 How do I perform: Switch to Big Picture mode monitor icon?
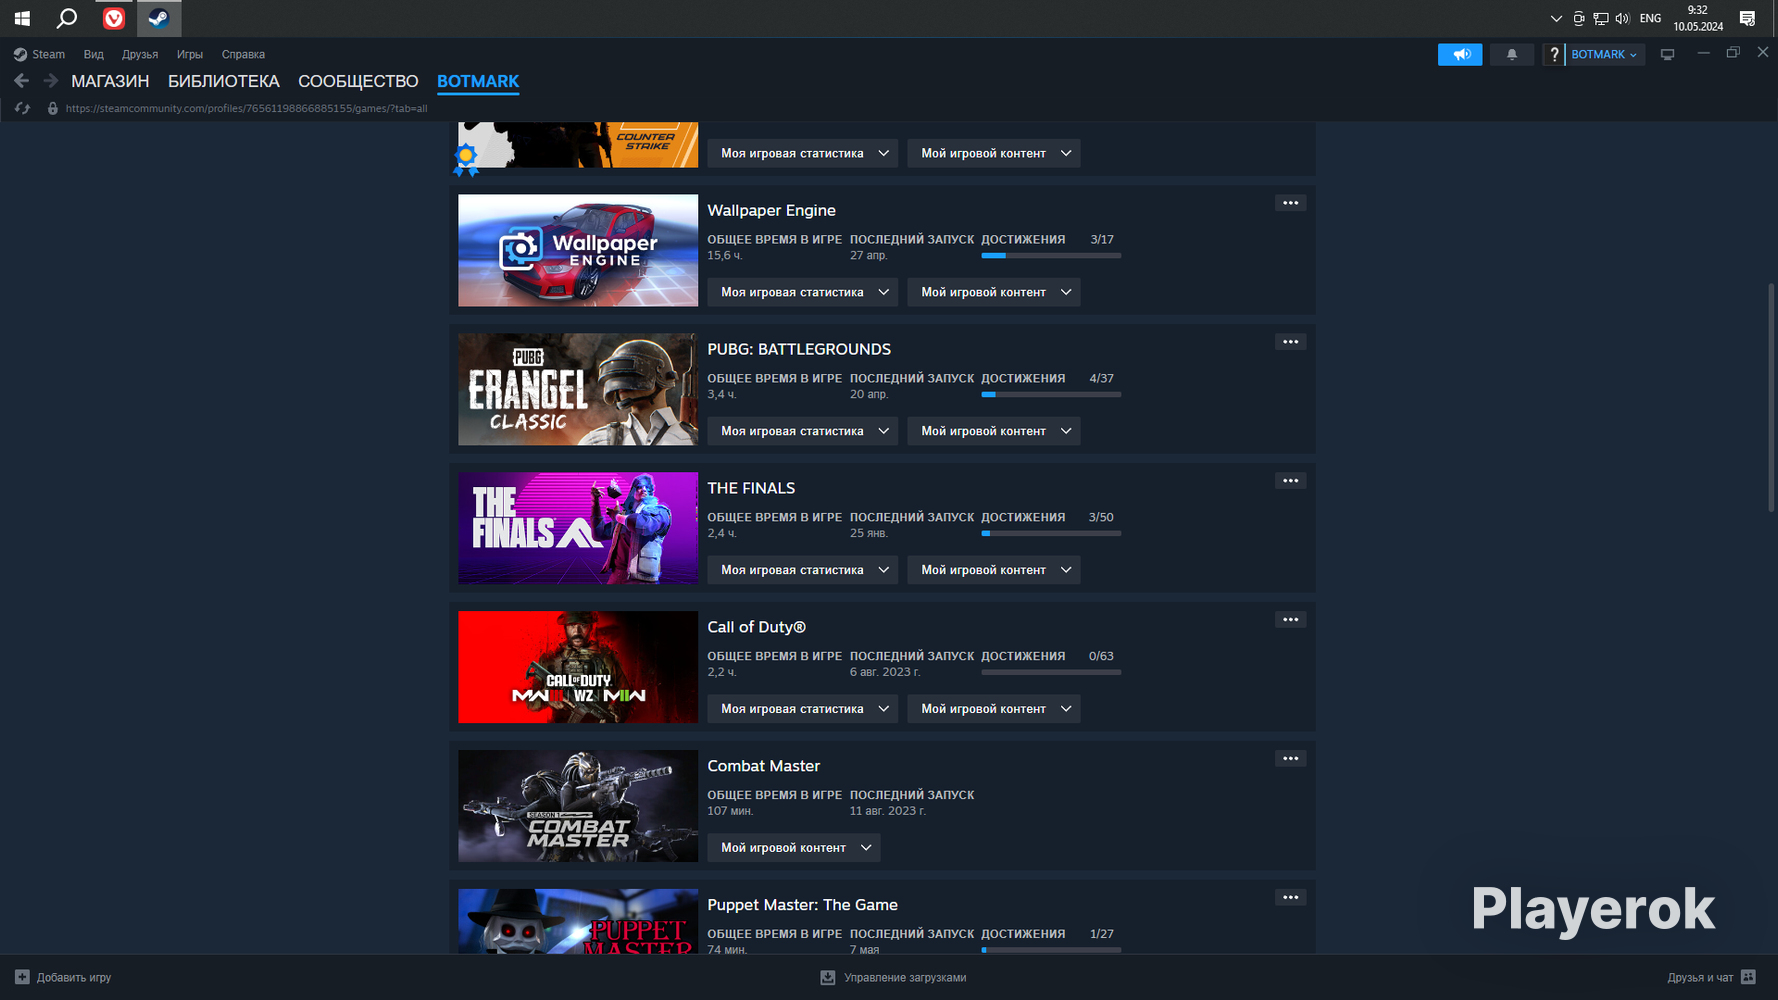[x=1667, y=54]
